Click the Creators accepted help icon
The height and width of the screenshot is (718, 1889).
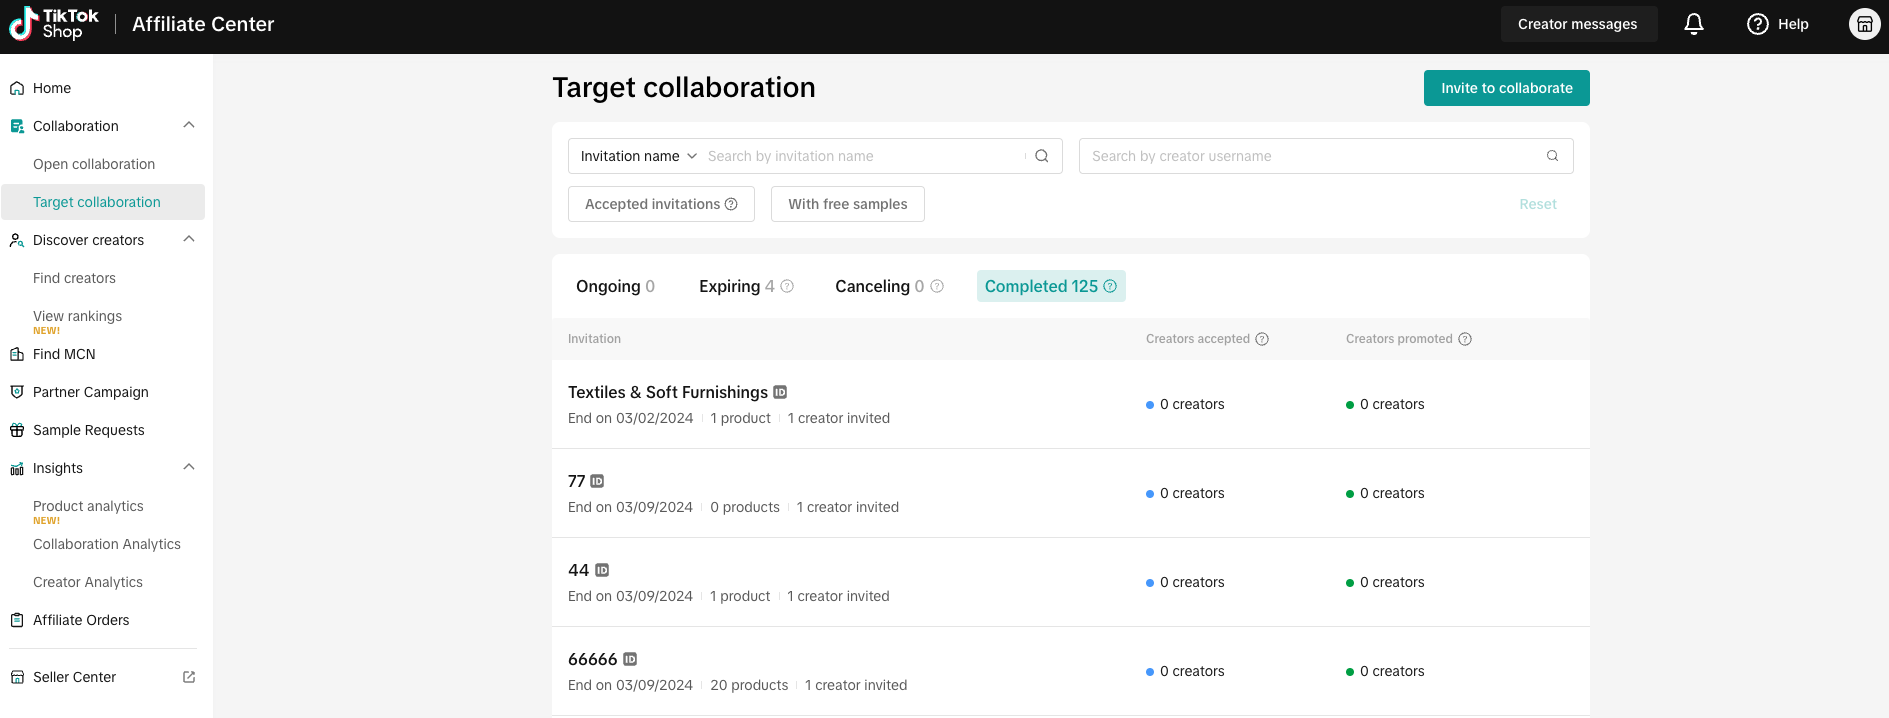[x=1262, y=339]
